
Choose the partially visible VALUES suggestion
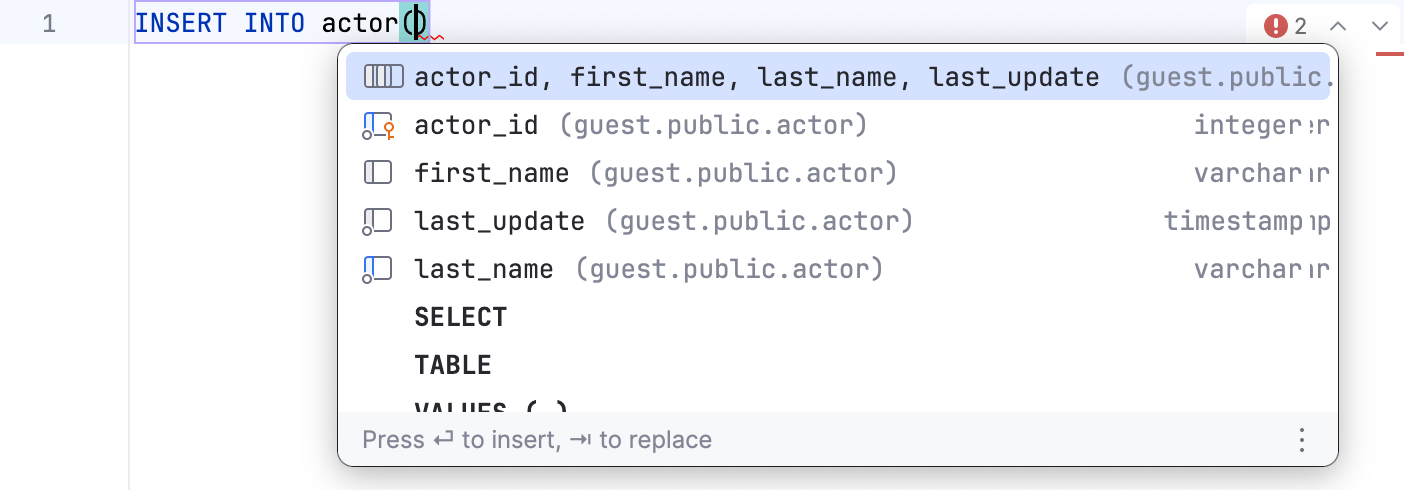point(491,406)
